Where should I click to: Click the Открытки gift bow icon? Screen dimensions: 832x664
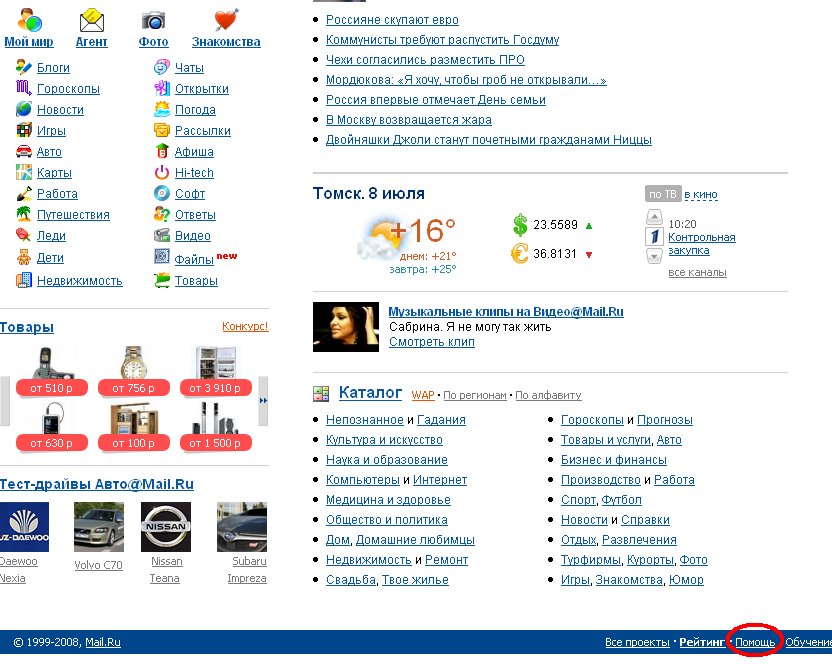pyautogui.click(x=162, y=88)
